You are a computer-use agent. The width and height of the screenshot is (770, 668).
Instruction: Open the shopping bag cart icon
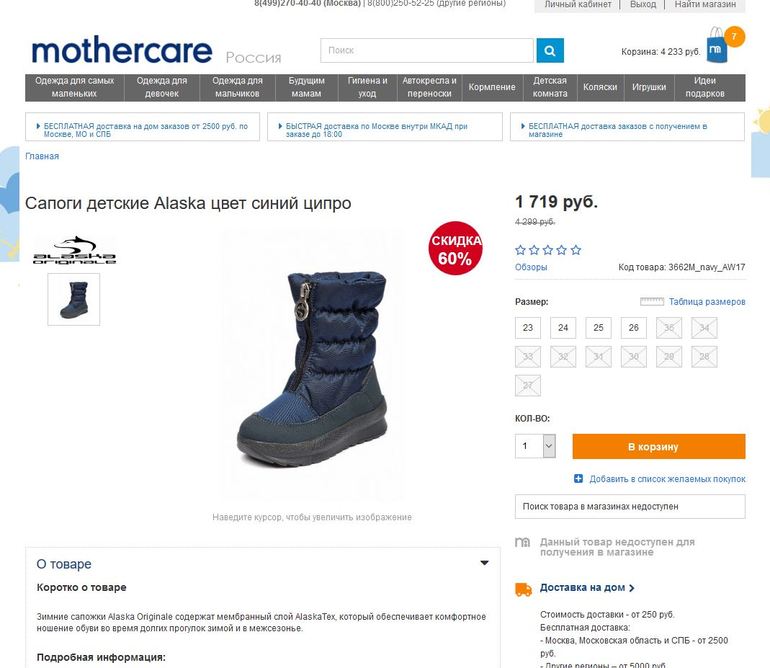pos(717,46)
